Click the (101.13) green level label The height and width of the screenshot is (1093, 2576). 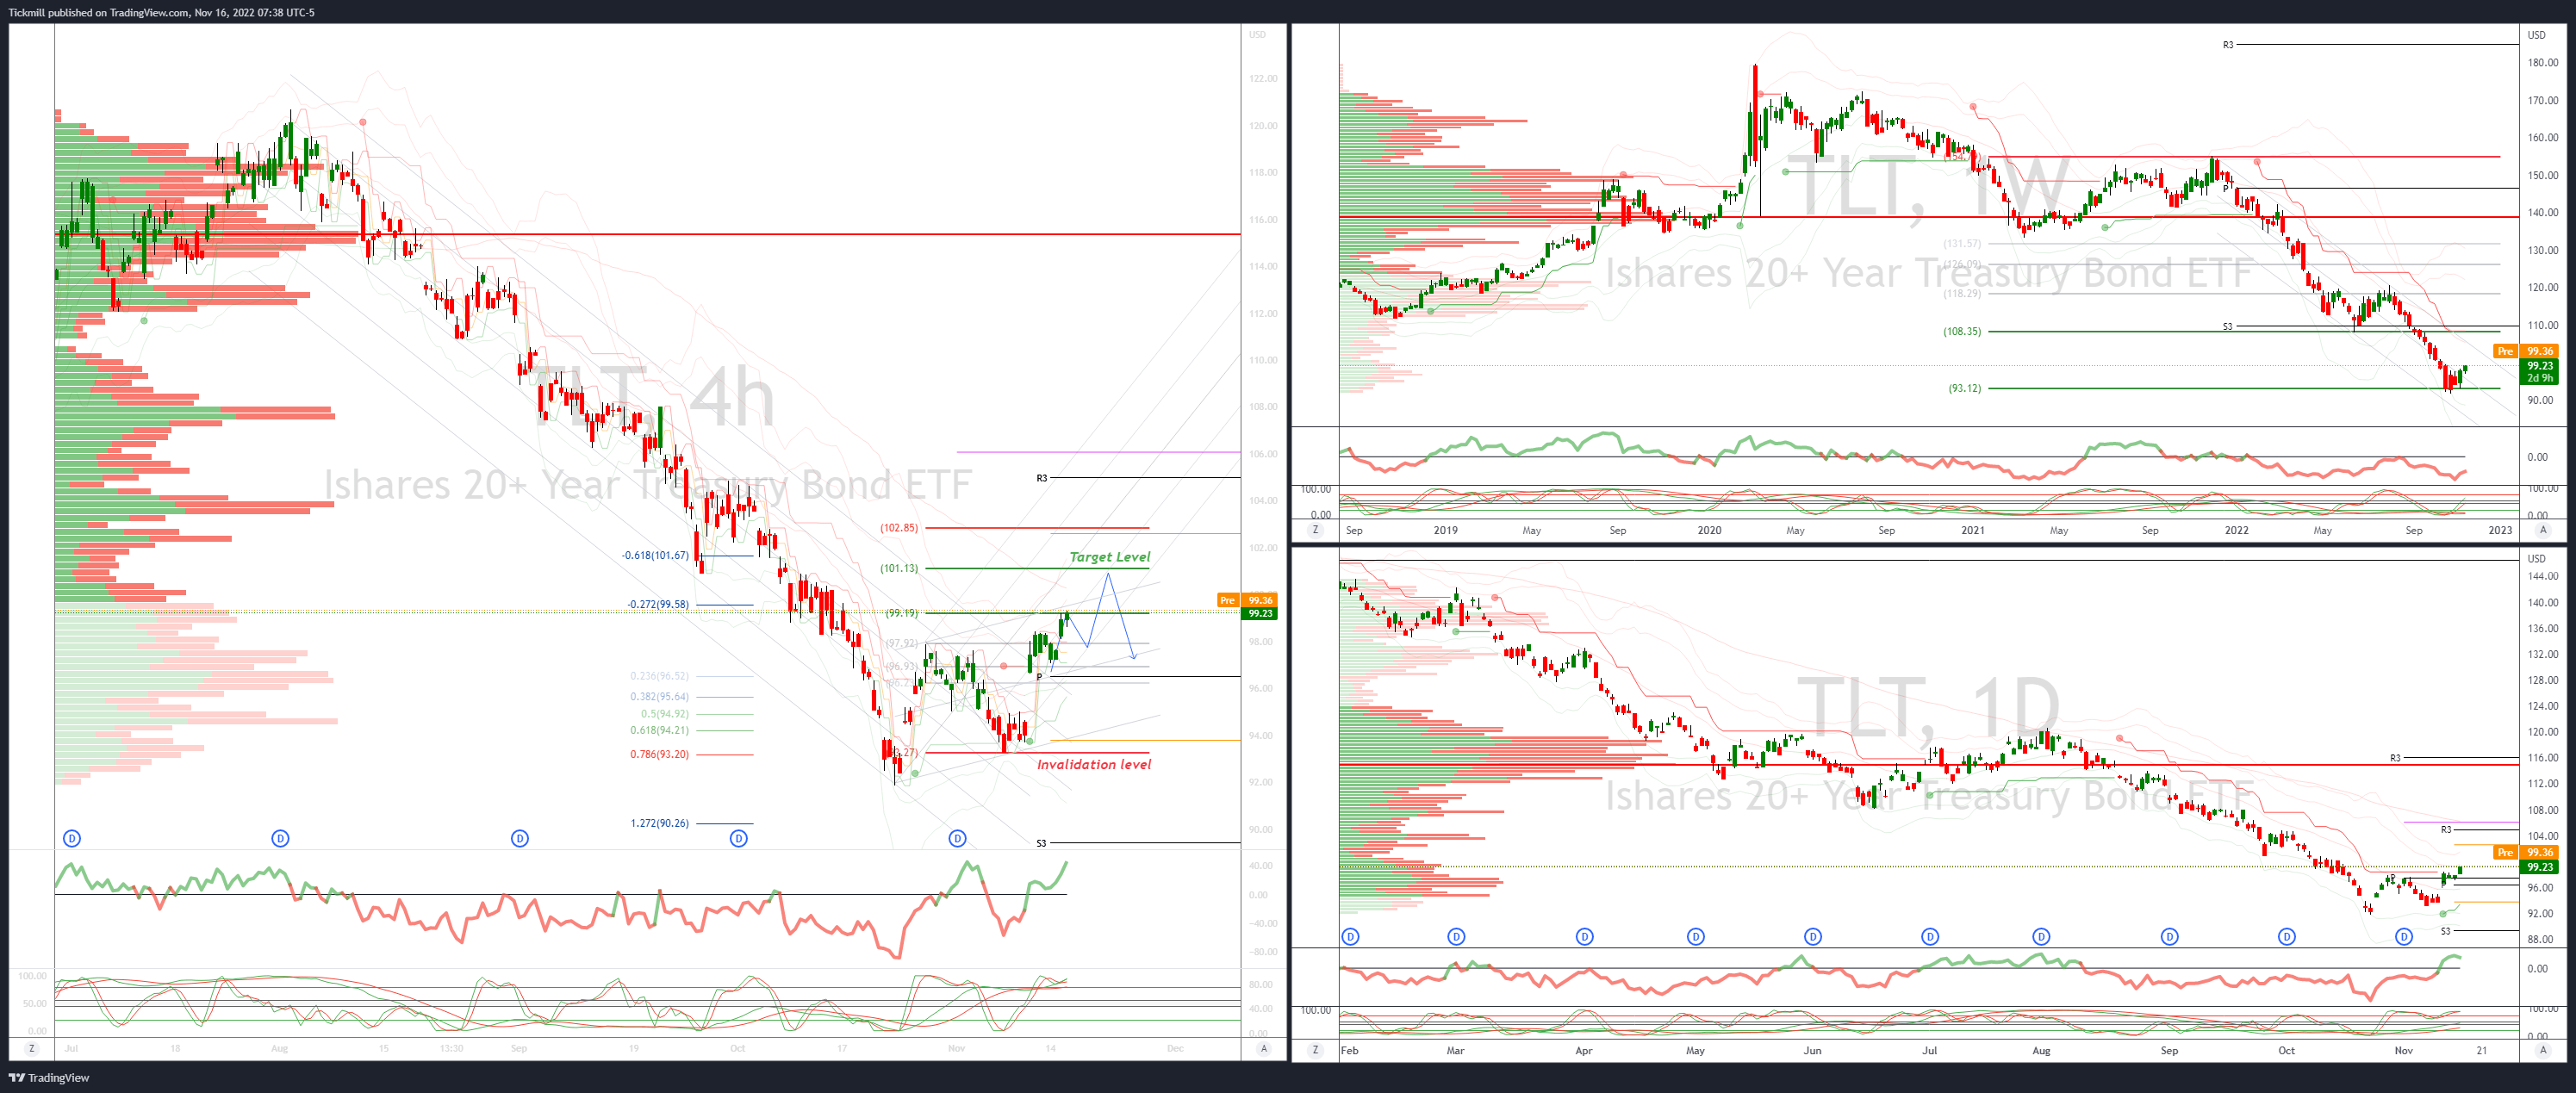(899, 568)
